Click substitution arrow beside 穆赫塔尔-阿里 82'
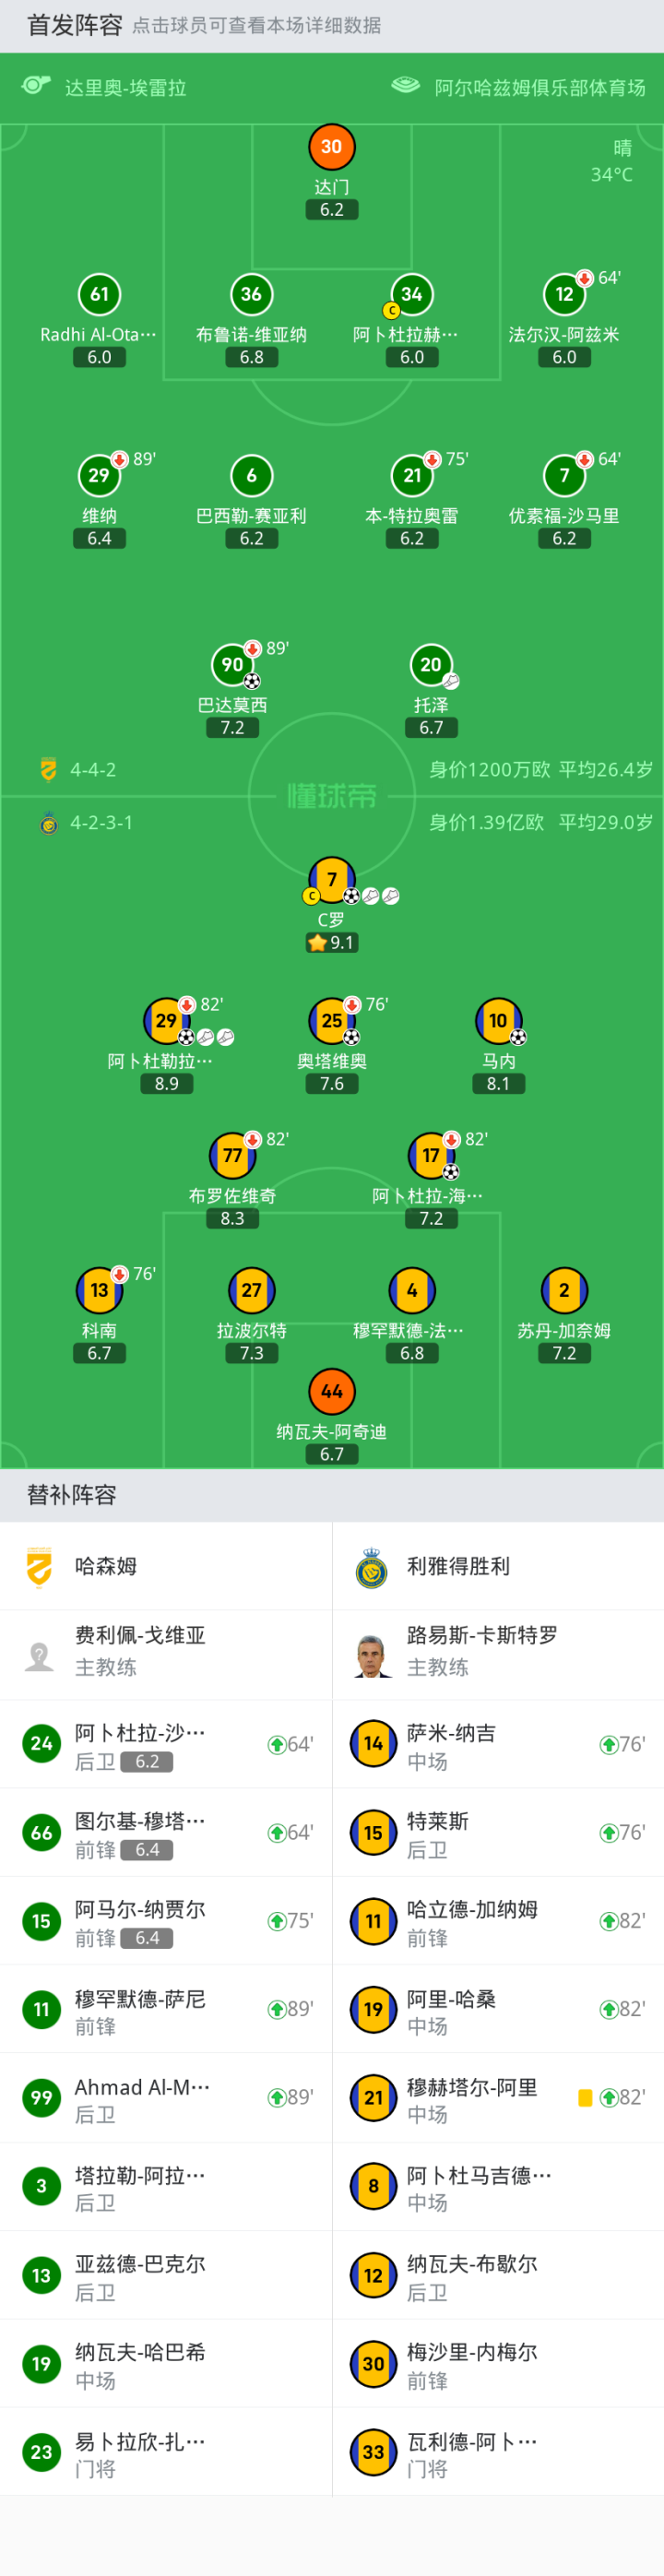 [x=608, y=2098]
